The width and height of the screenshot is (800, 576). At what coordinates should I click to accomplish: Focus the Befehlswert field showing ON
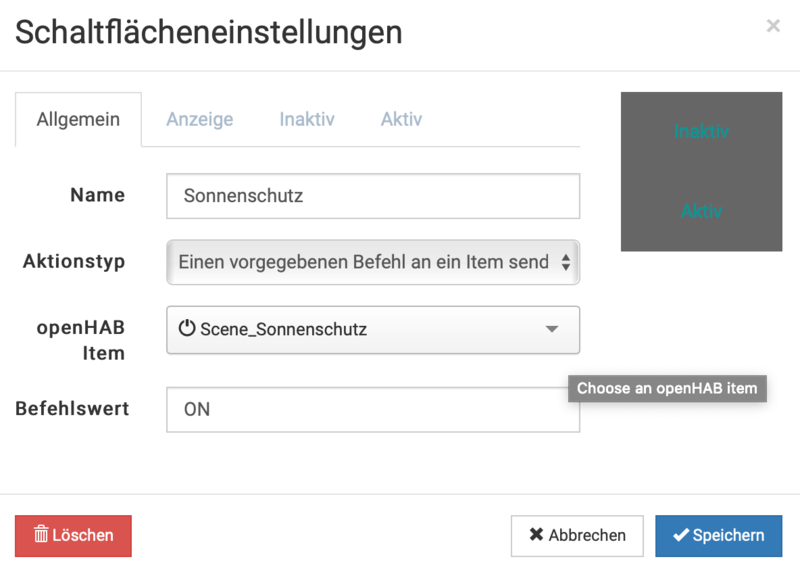click(x=372, y=409)
